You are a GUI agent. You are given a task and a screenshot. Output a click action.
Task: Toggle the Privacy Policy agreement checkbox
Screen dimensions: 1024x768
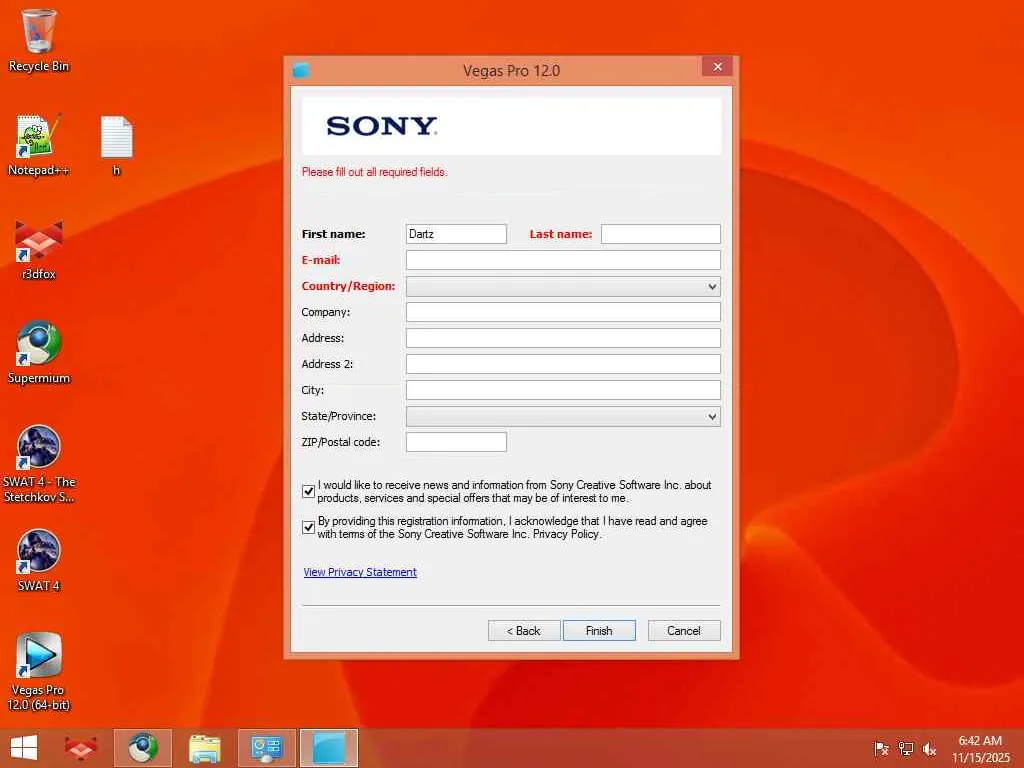(309, 527)
